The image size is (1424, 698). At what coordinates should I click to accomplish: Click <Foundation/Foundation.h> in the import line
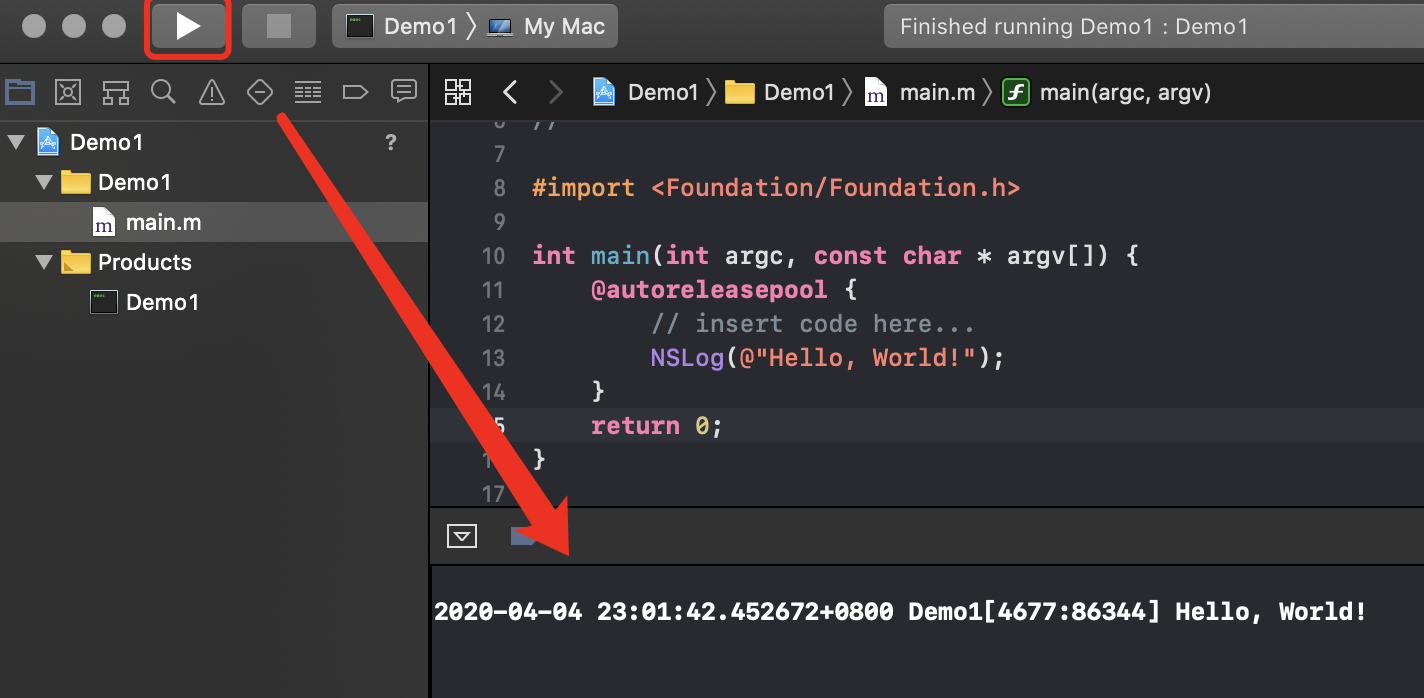(x=835, y=188)
